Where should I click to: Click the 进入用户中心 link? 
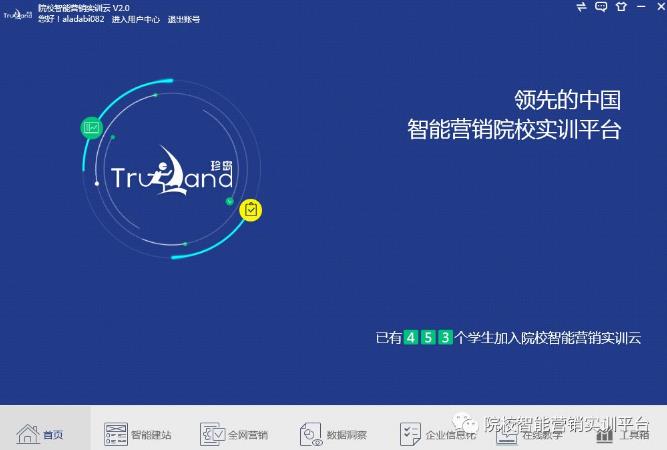[135, 19]
